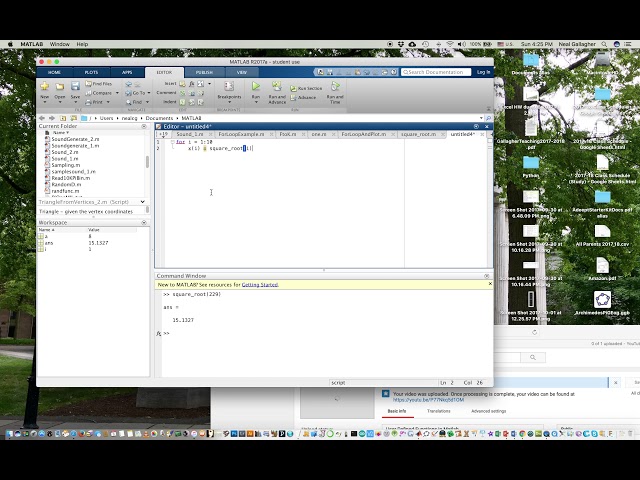Image resolution: width=640 pixels, height=480 pixels.
Task: Click the Help icon in quick access toolbar
Action: [x=393, y=72]
